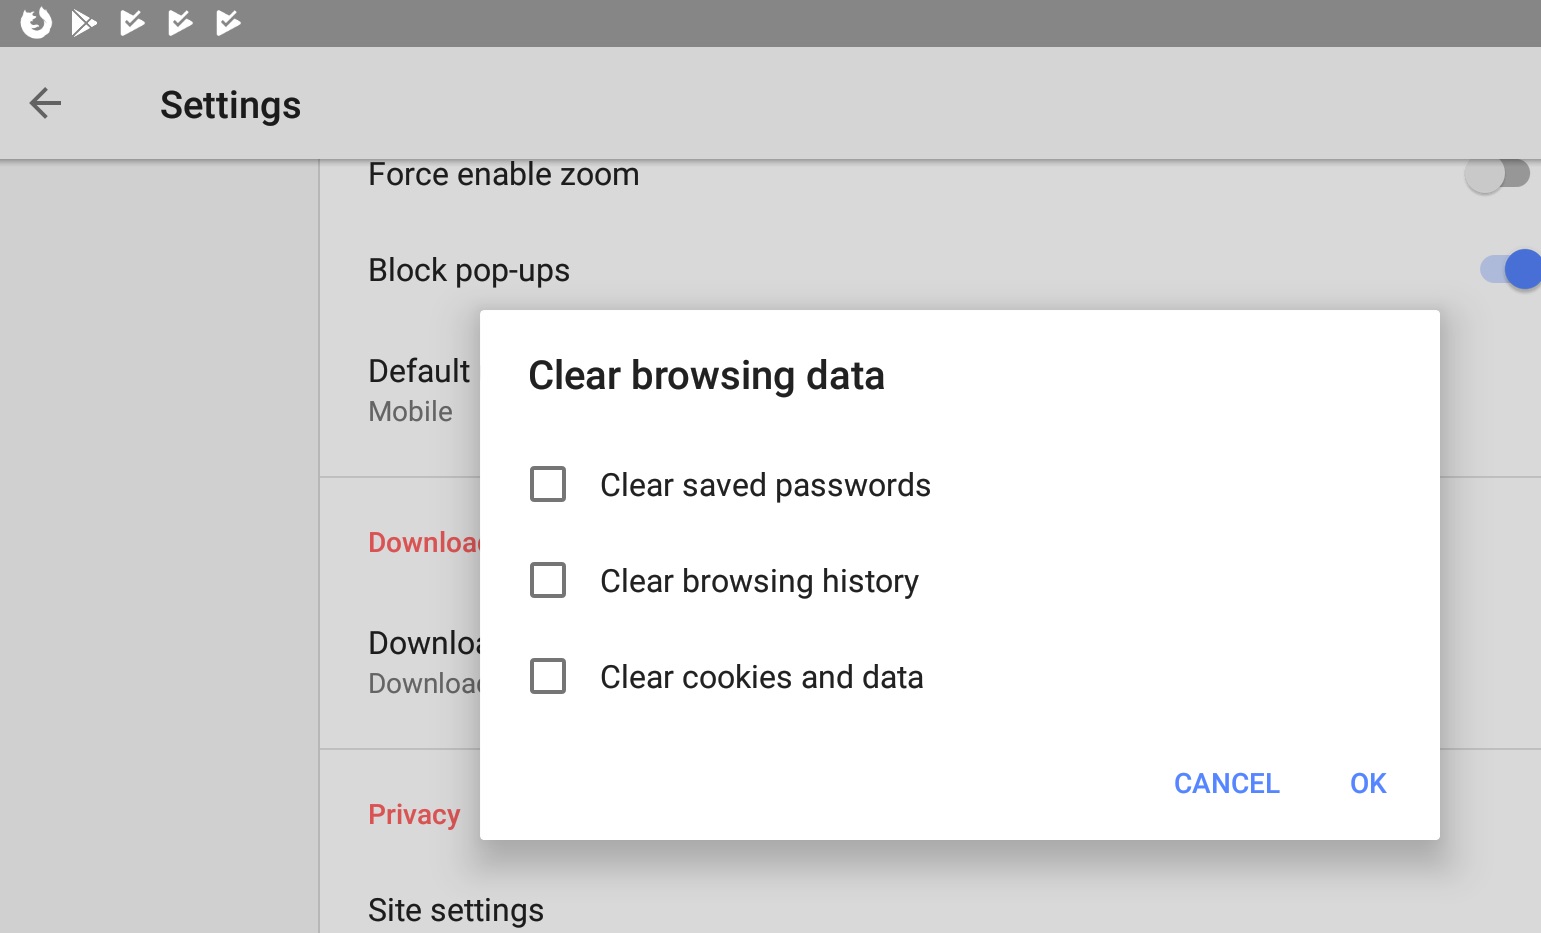Open the Download location entry under Downloads

coord(424,662)
